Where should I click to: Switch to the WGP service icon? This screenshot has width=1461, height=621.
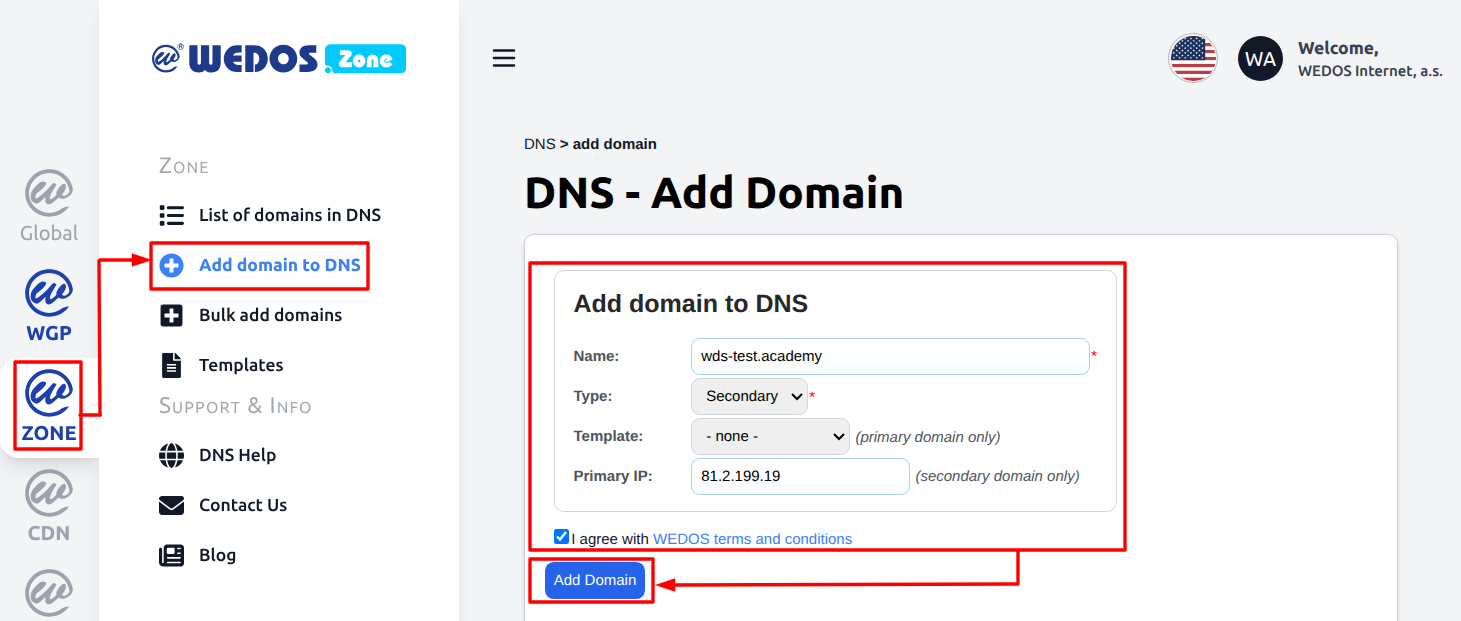tap(49, 306)
